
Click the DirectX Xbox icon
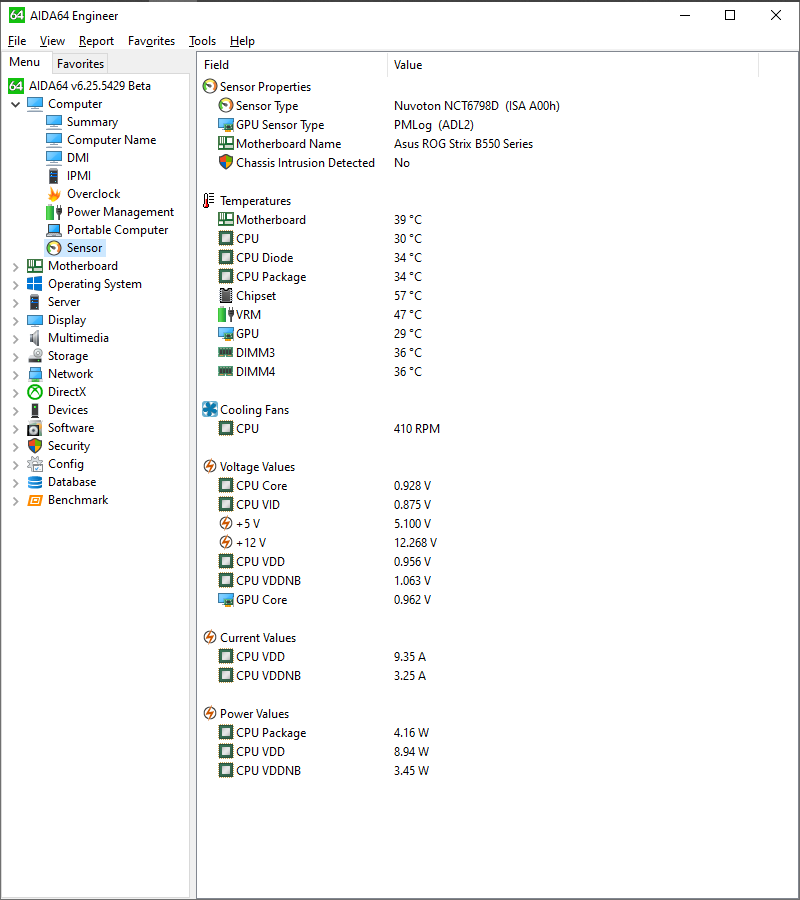pos(35,391)
